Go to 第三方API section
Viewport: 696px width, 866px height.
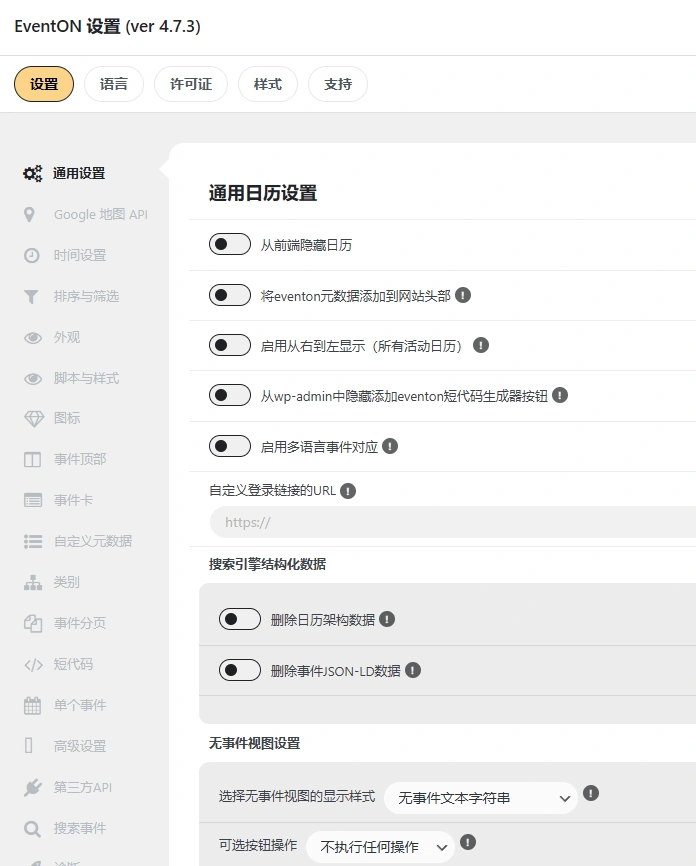[x=84, y=788]
